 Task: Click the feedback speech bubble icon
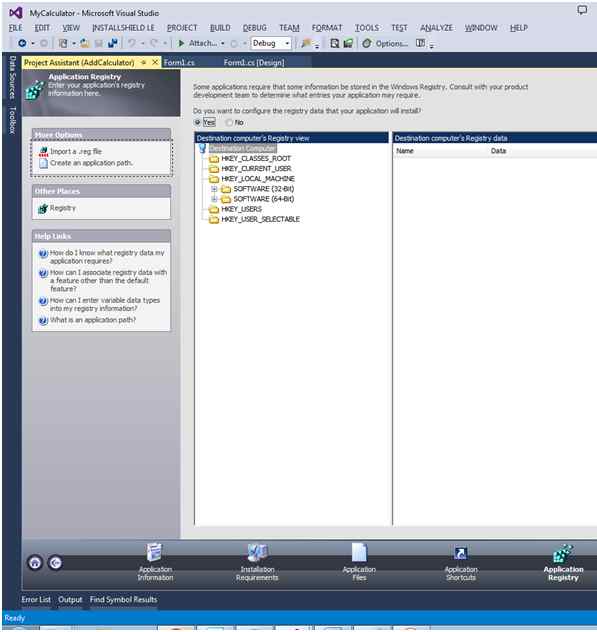[x=582, y=10]
